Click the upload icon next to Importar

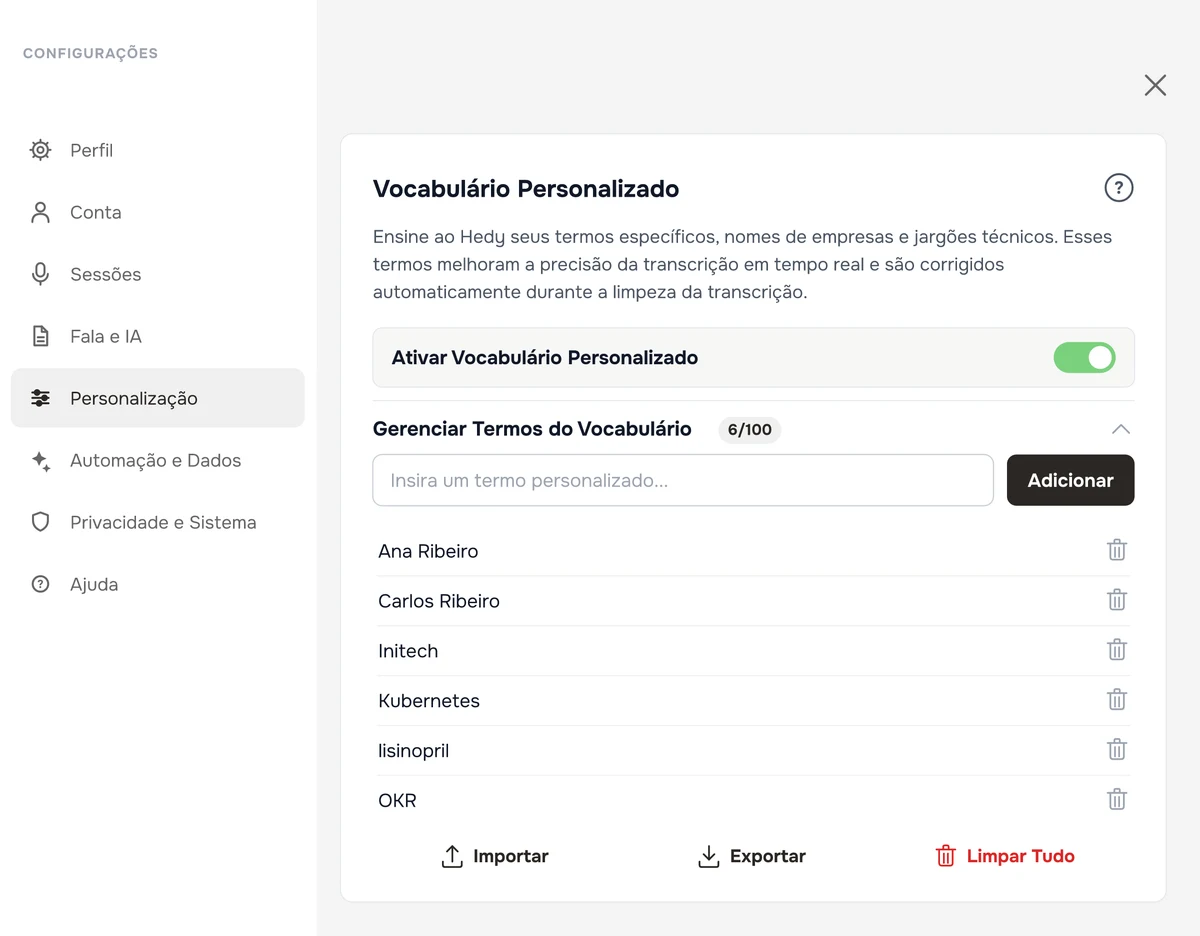pyautogui.click(x=452, y=856)
